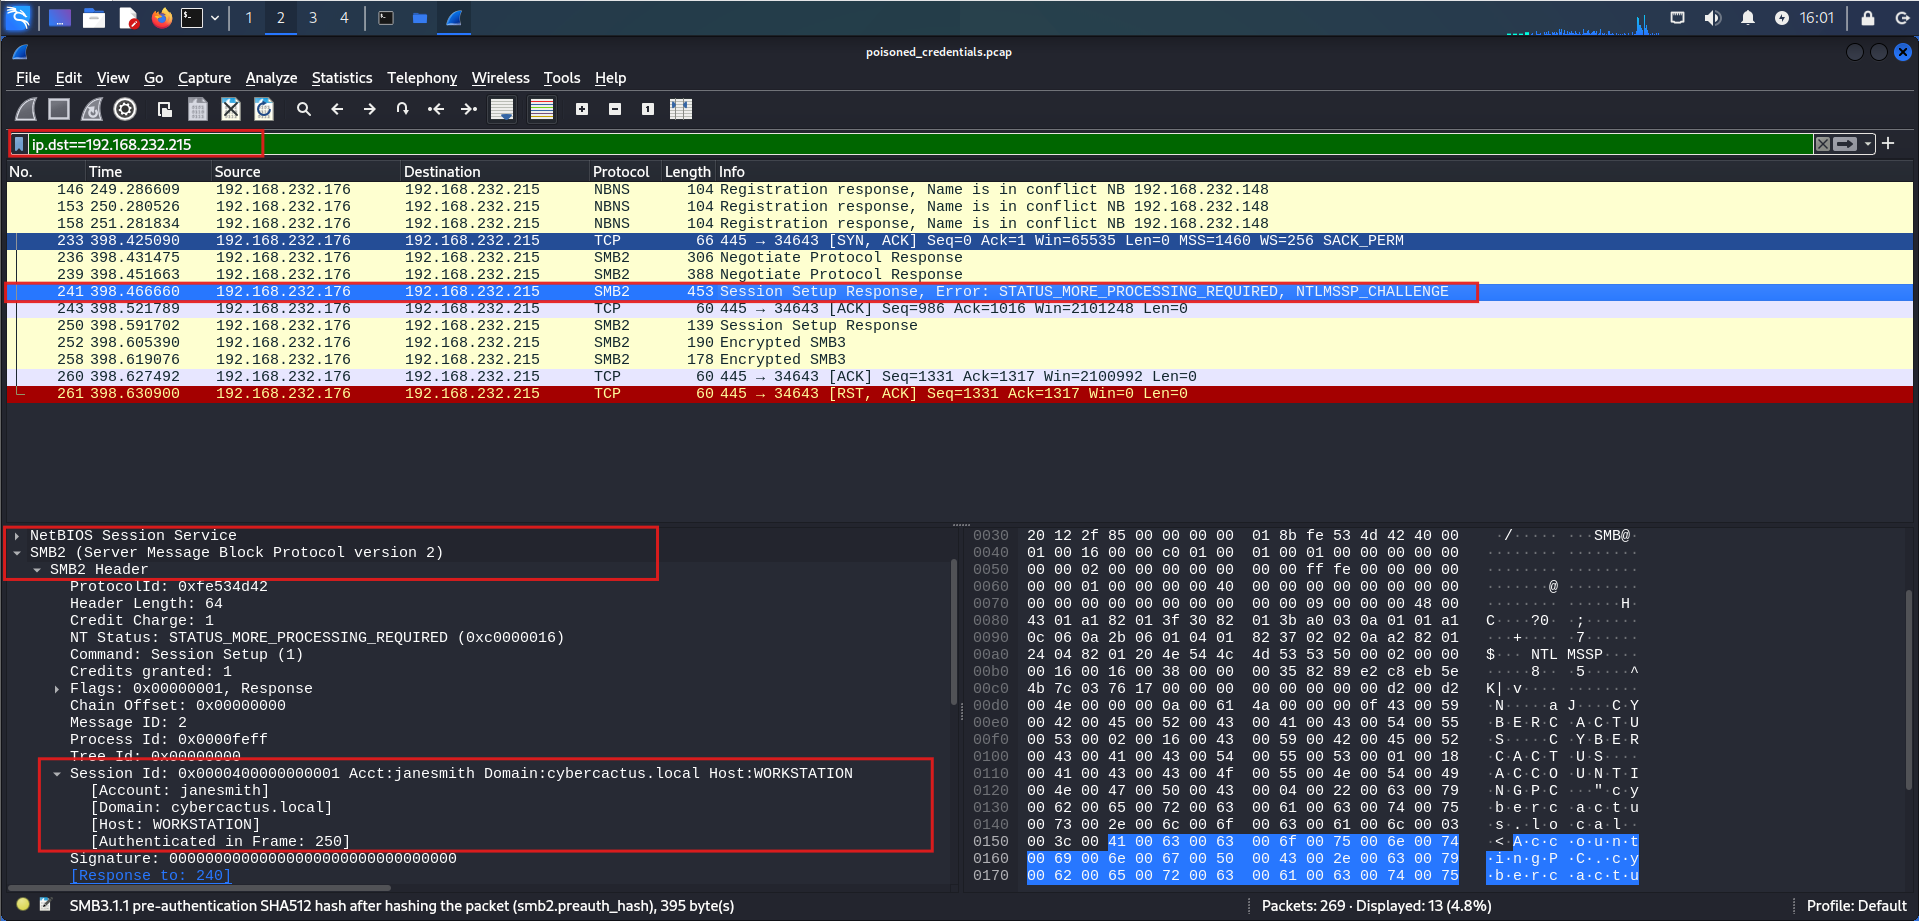Screen dimensions: 1919x921
Task: Open capture options gear icon
Action: coord(125,109)
